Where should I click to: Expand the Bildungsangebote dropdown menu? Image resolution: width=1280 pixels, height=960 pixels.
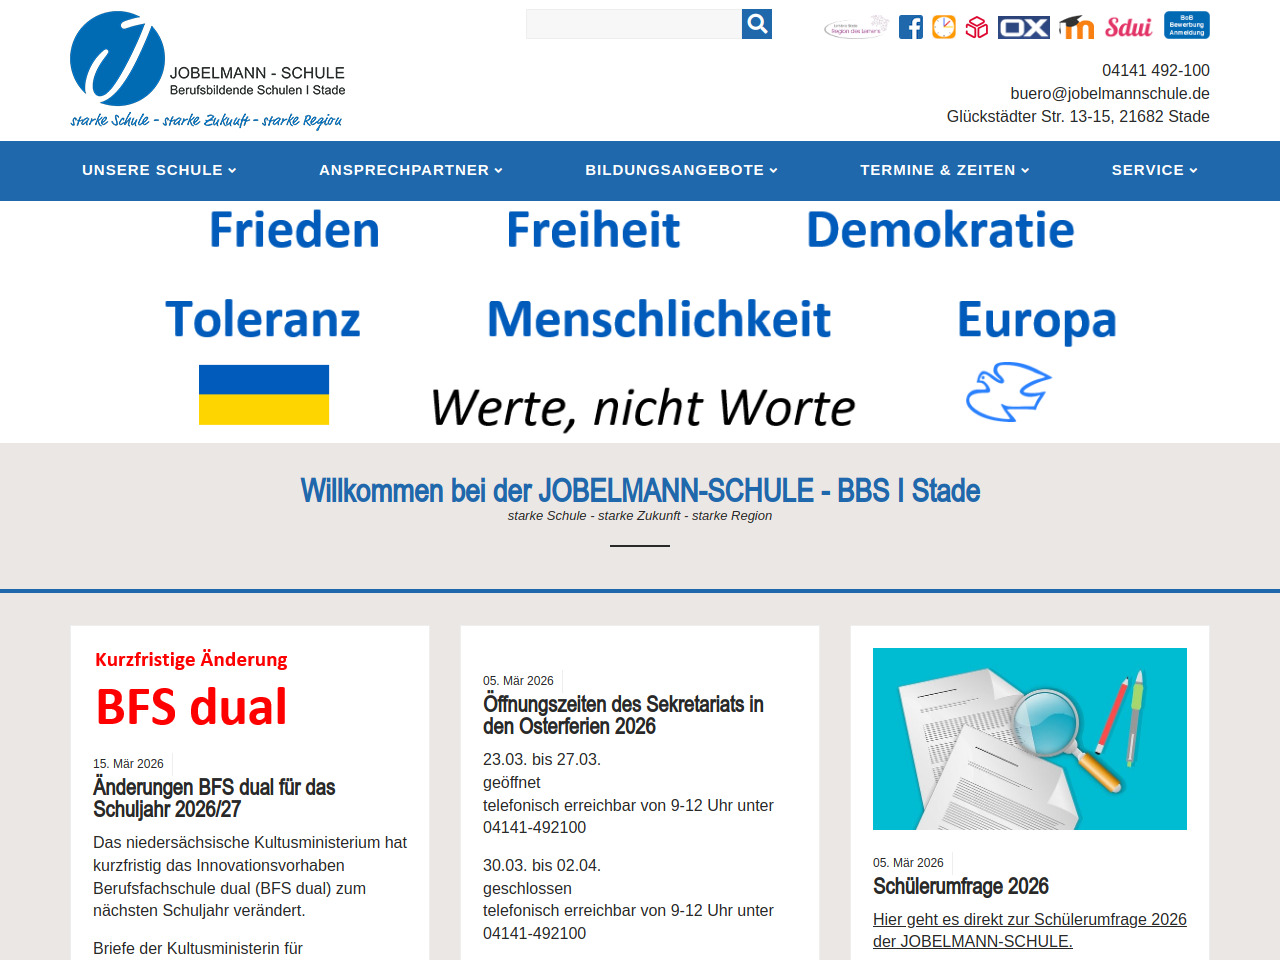(x=681, y=170)
